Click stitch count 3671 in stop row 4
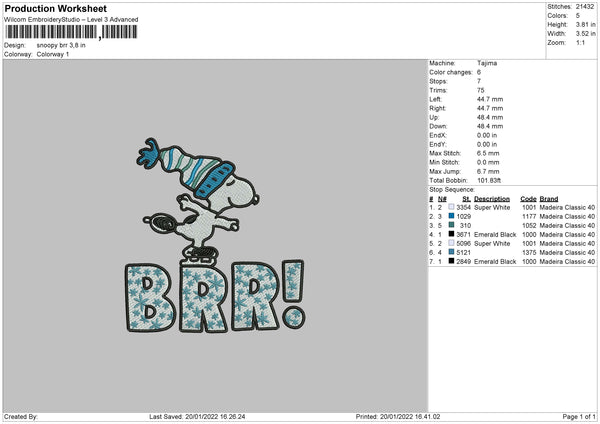The width and height of the screenshot is (600, 424). click(463, 235)
